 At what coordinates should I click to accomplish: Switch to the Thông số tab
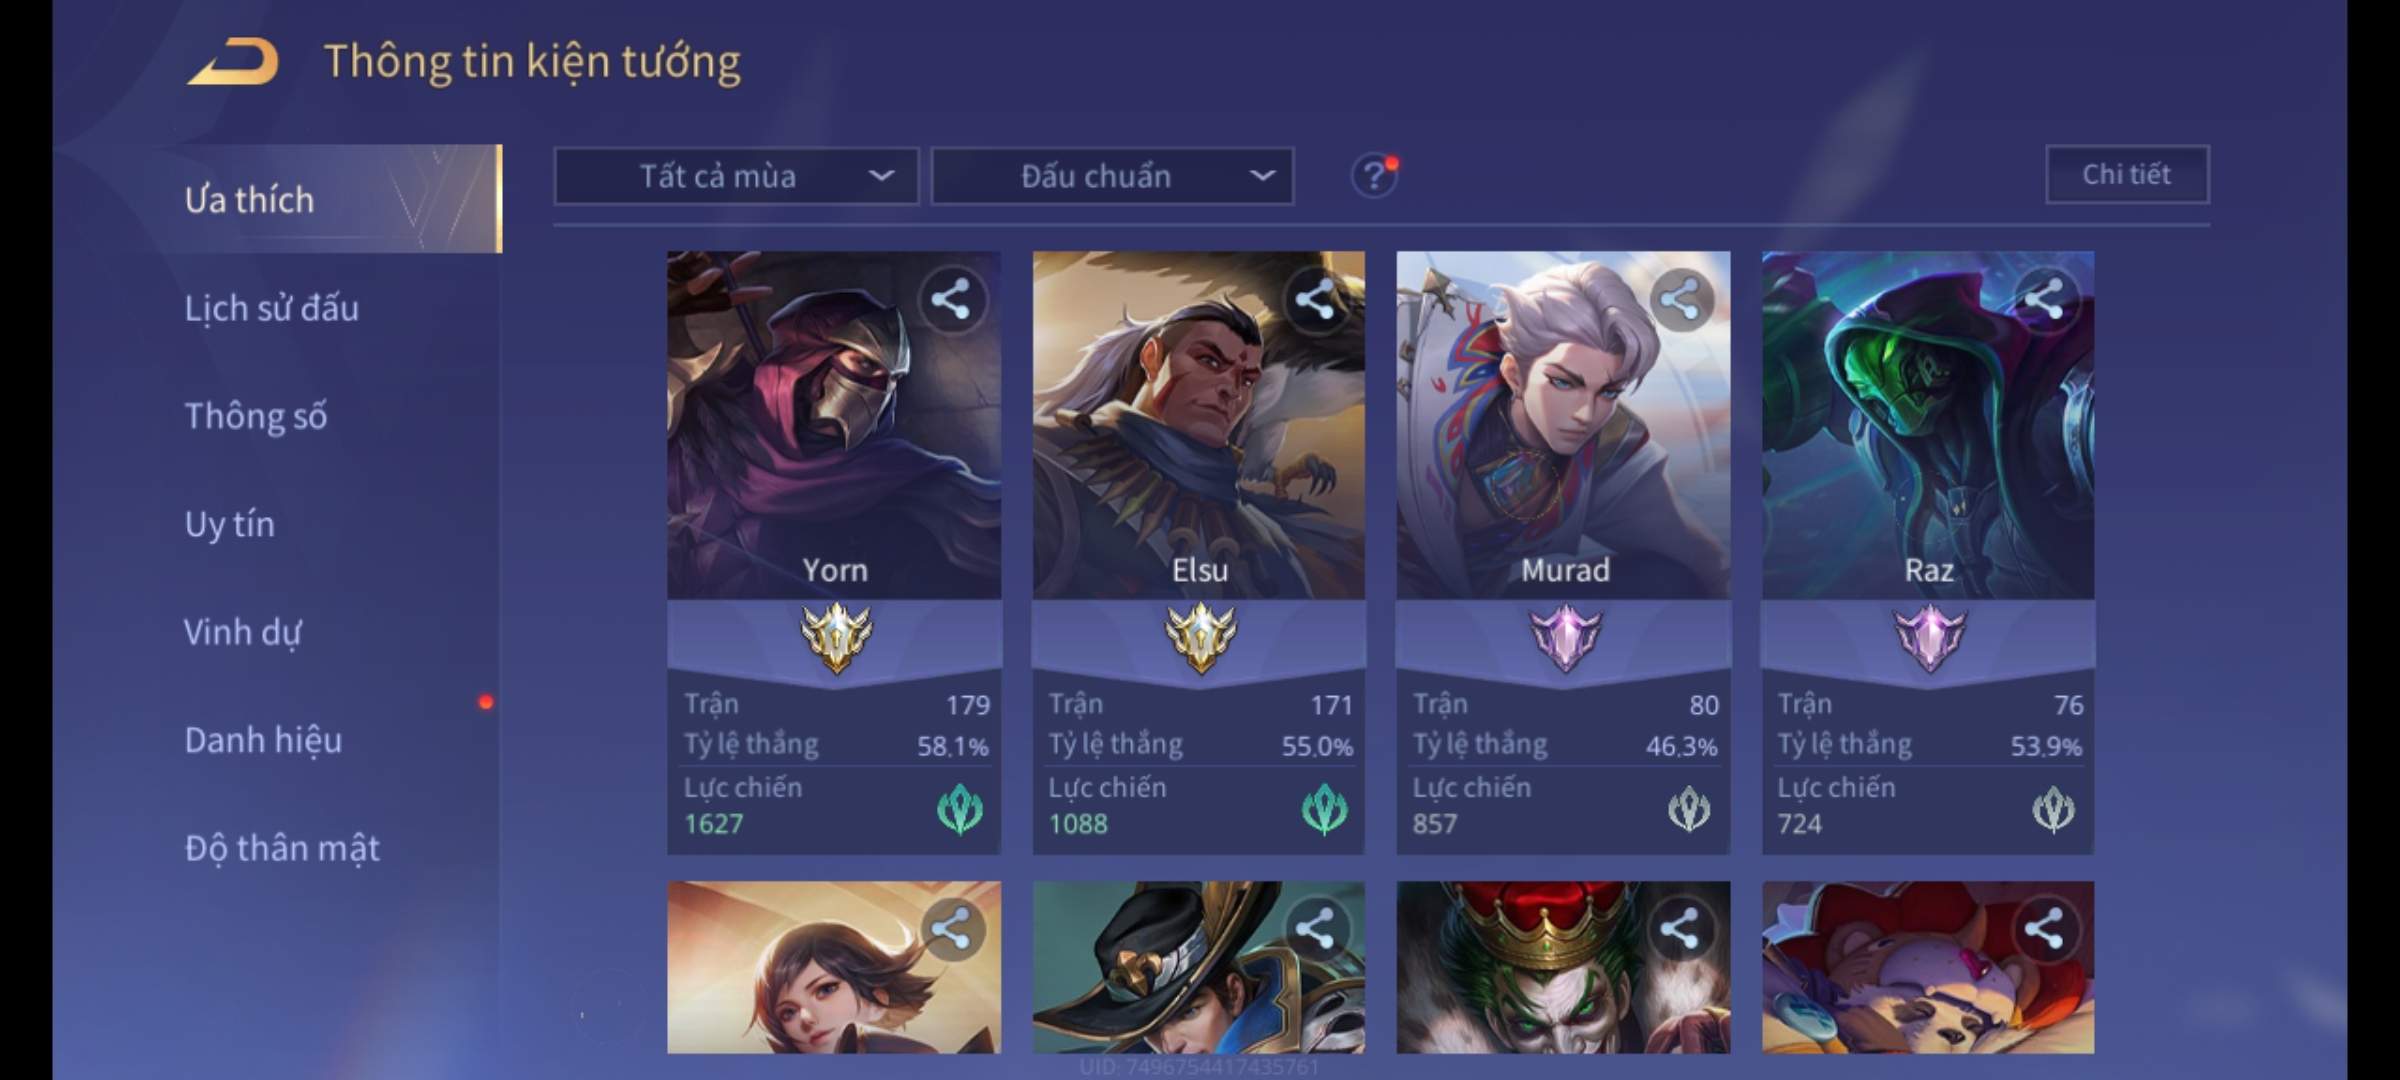tap(256, 416)
